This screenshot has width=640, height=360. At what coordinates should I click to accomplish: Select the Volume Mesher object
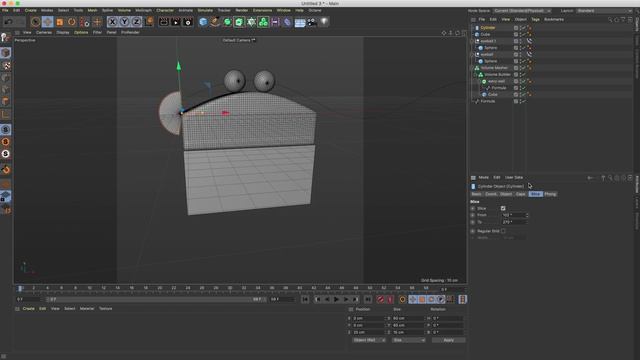[x=494, y=68]
